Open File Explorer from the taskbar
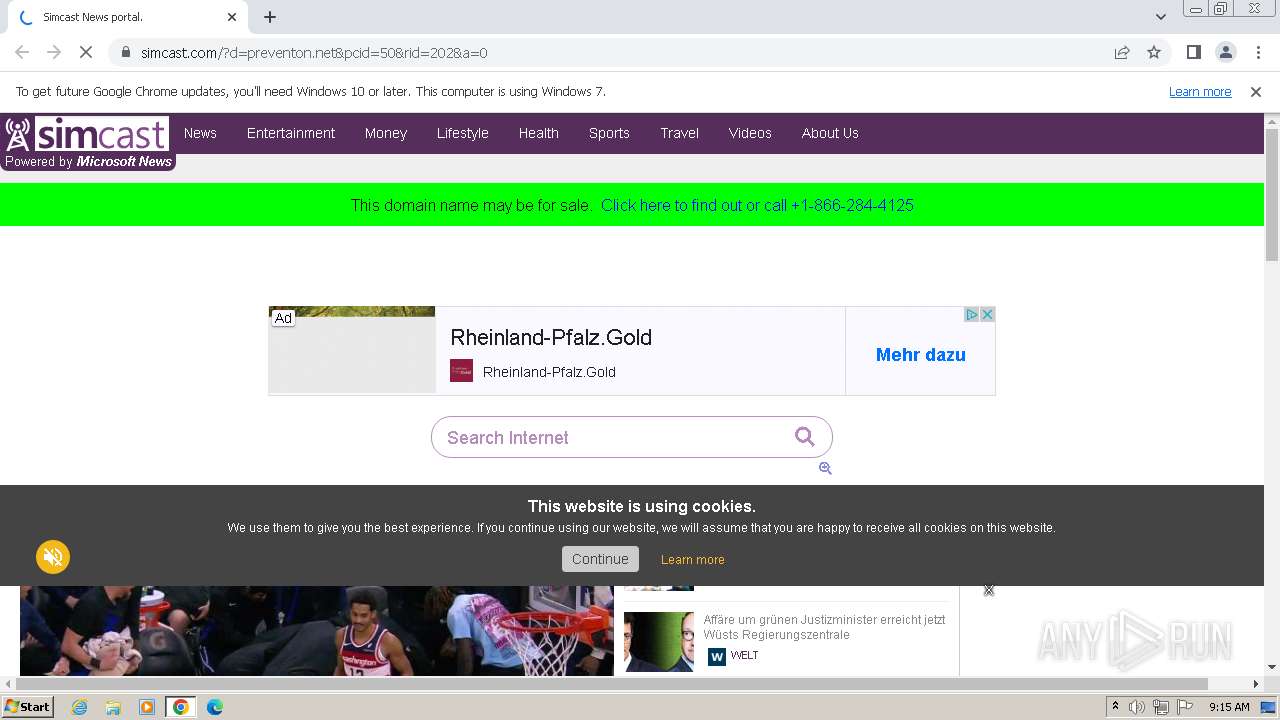The width and height of the screenshot is (1280, 720). pos(113,707)
